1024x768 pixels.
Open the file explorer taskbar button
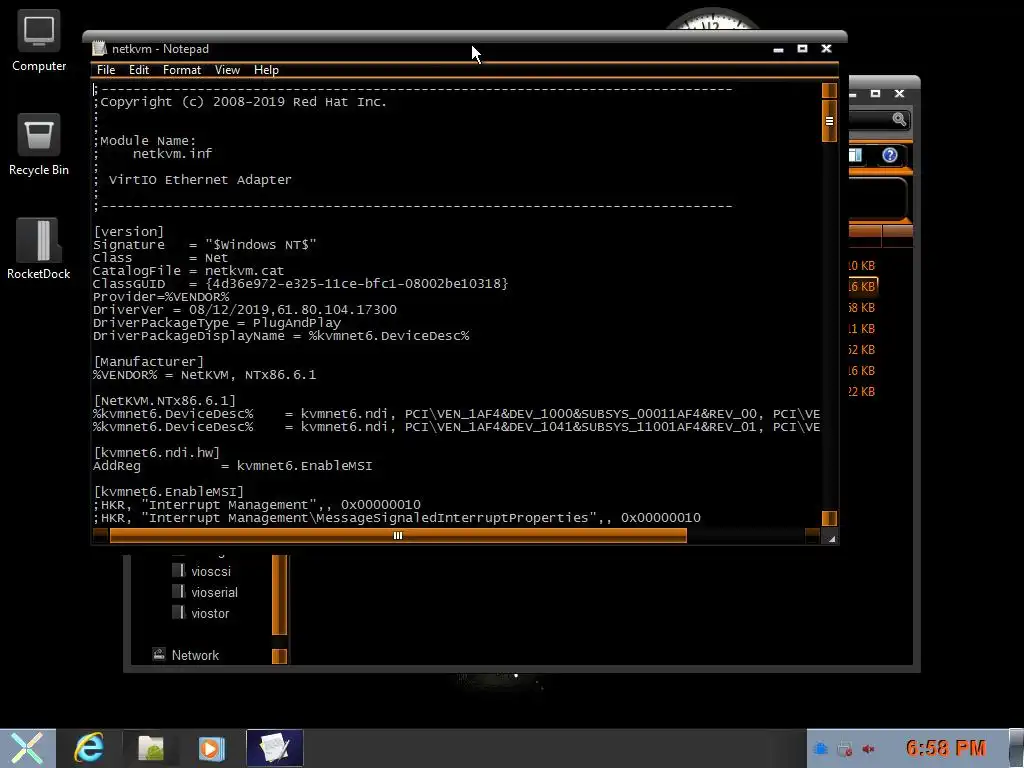[150, 748]
